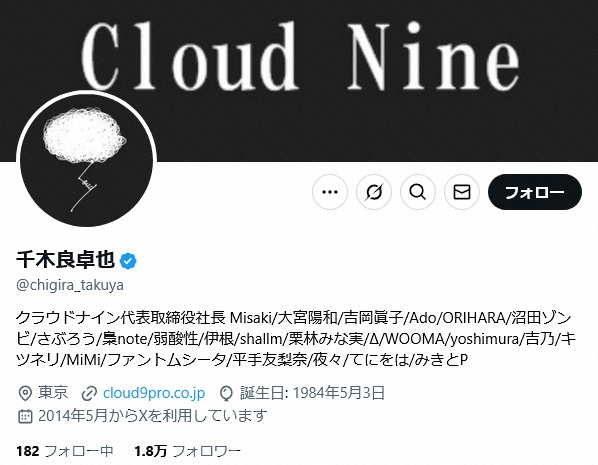Screen dimensions: 598x465
Task: Click the @chigira_takuya handle text
Action: [70, 285]
